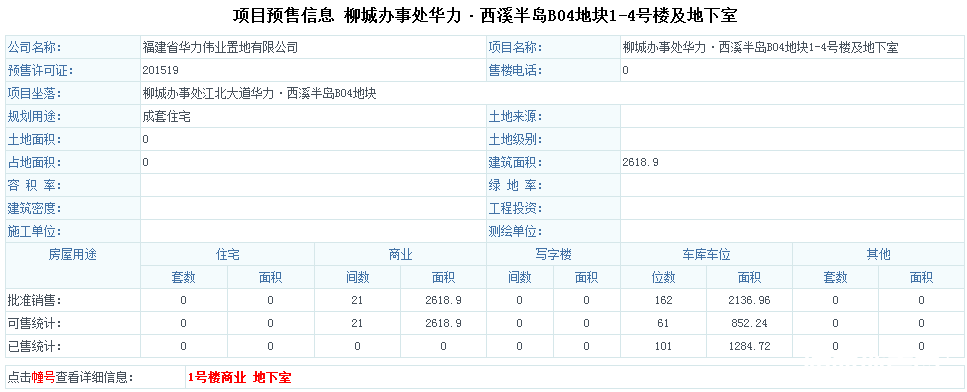Click the 已售统计 row label
Image resolution: width=967 pixels, height=392 pixels.
(x=35, y=346)
